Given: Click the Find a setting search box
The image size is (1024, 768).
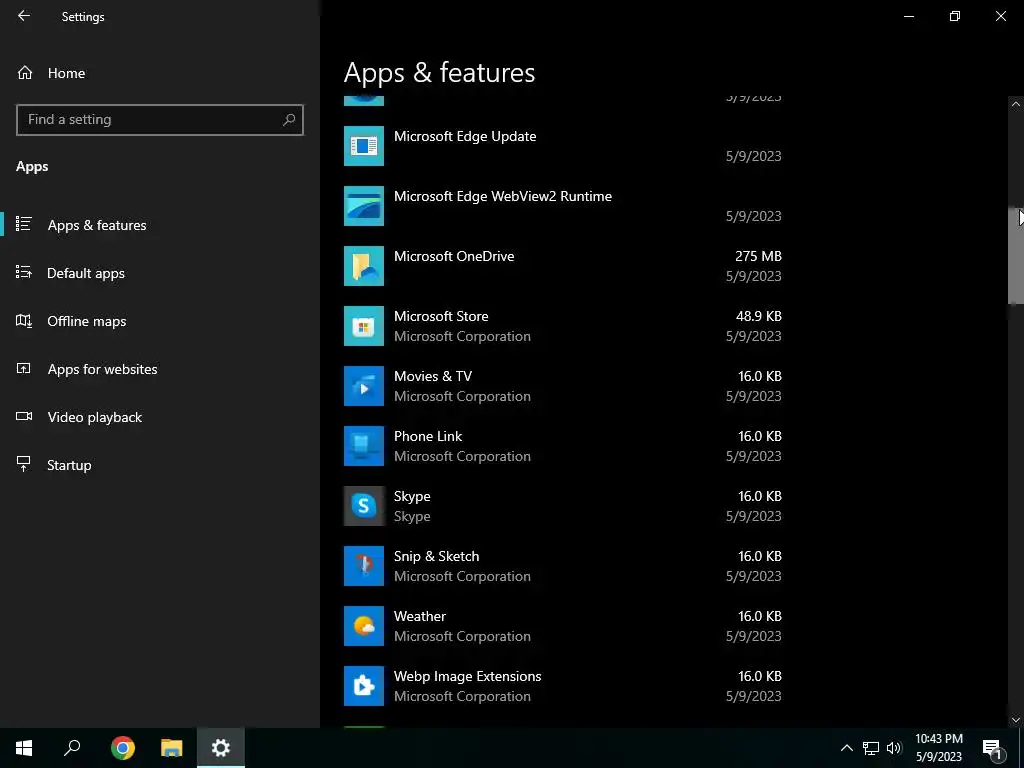Looking at the screenshot, I should (x=160, y=120).
